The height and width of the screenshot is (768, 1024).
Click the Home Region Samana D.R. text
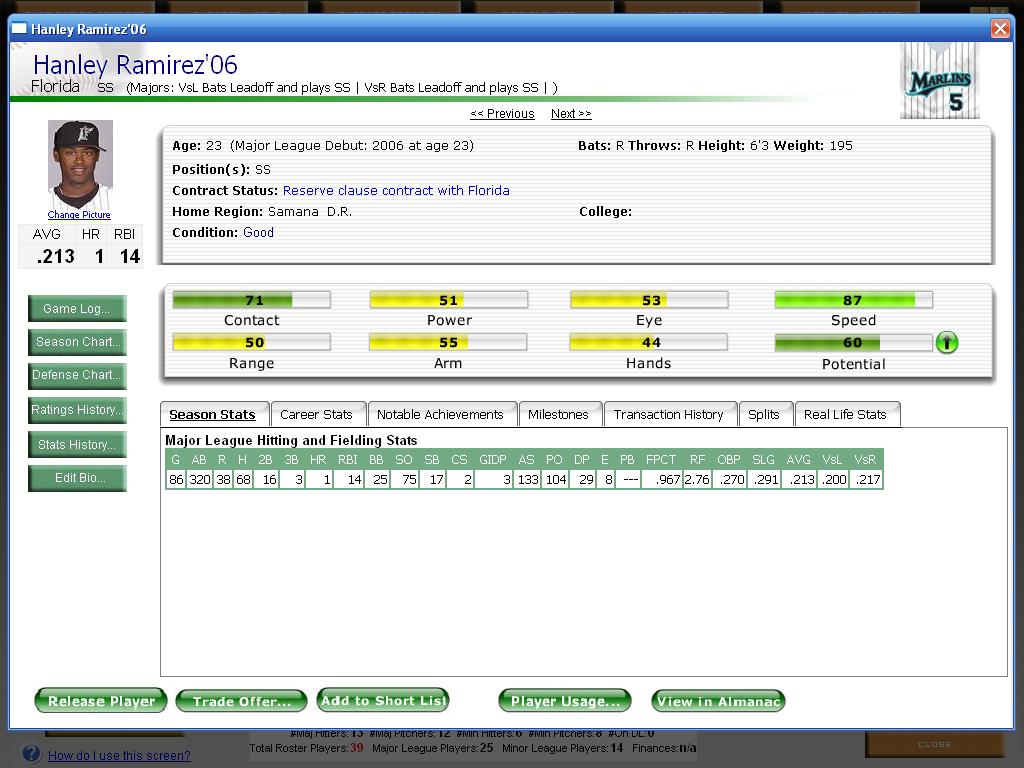pos(262,212)
